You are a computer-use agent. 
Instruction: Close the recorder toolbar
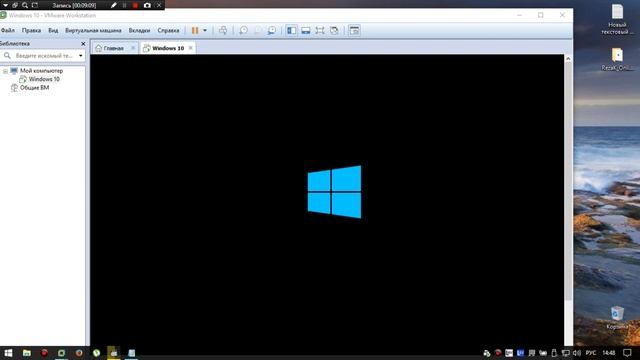point(160,5)
